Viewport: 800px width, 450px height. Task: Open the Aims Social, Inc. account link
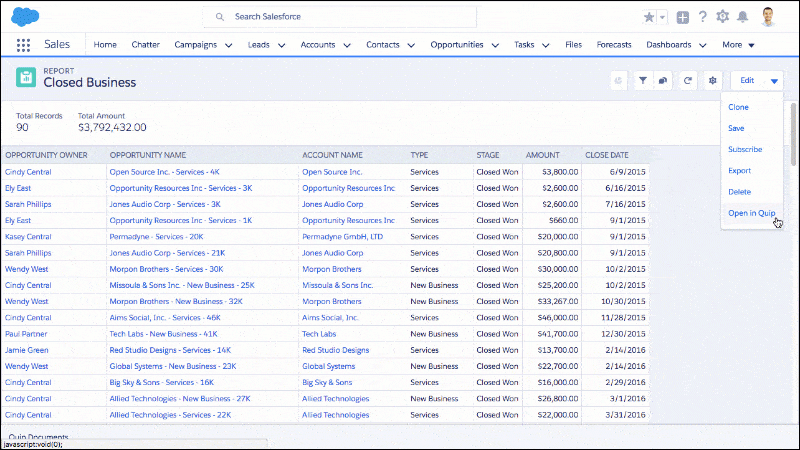tap(330, 318)
